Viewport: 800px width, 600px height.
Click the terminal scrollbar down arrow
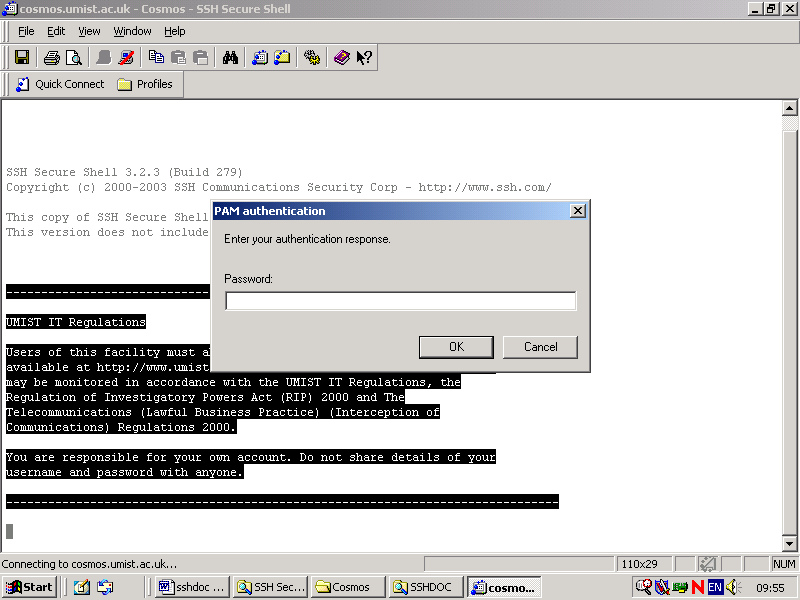point(789,543)
